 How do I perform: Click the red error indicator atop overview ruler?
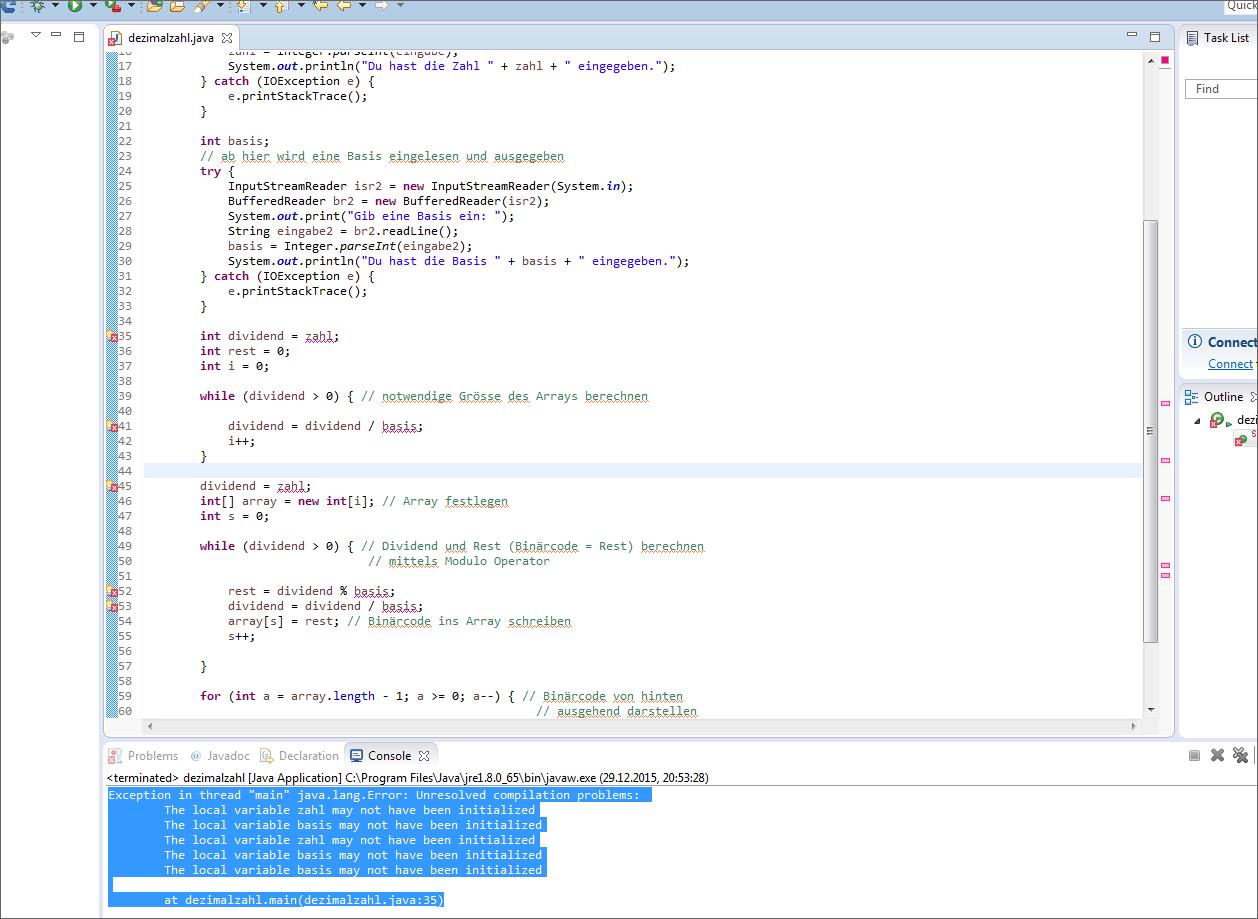[1165, 61]
